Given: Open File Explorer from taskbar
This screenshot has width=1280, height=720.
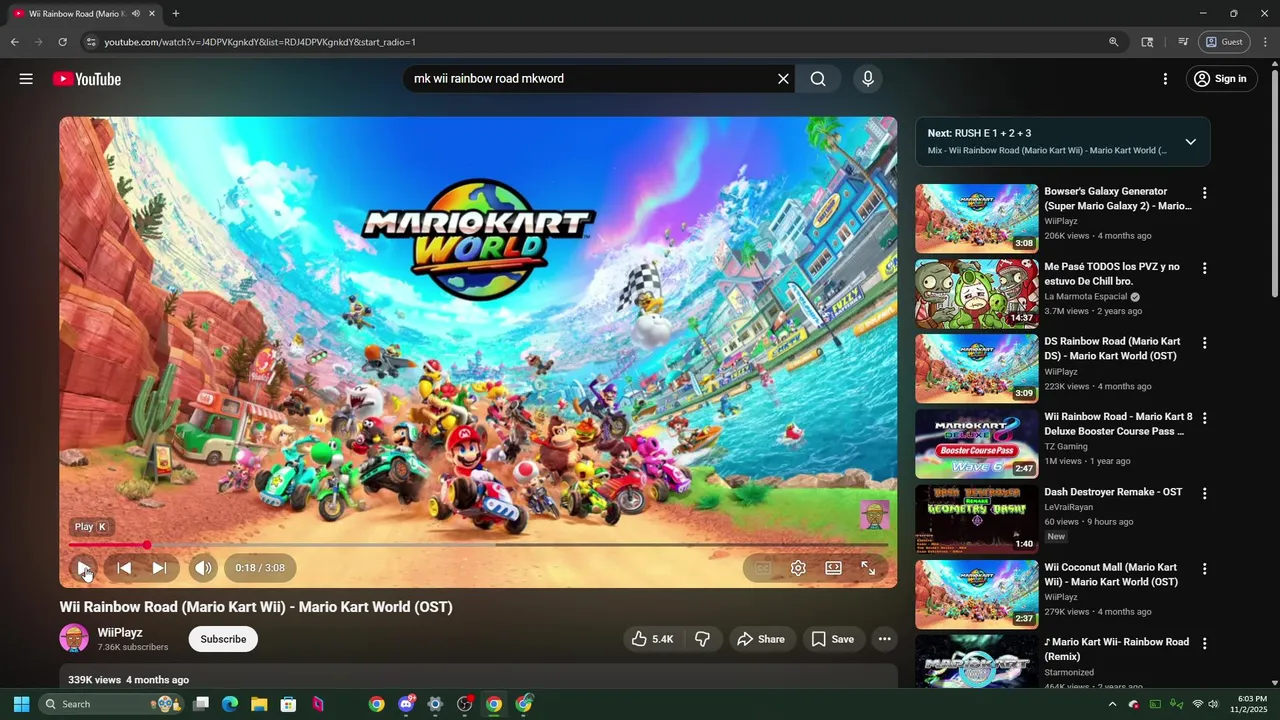Looking at the screenshot, I should click(x=258, y=704).
